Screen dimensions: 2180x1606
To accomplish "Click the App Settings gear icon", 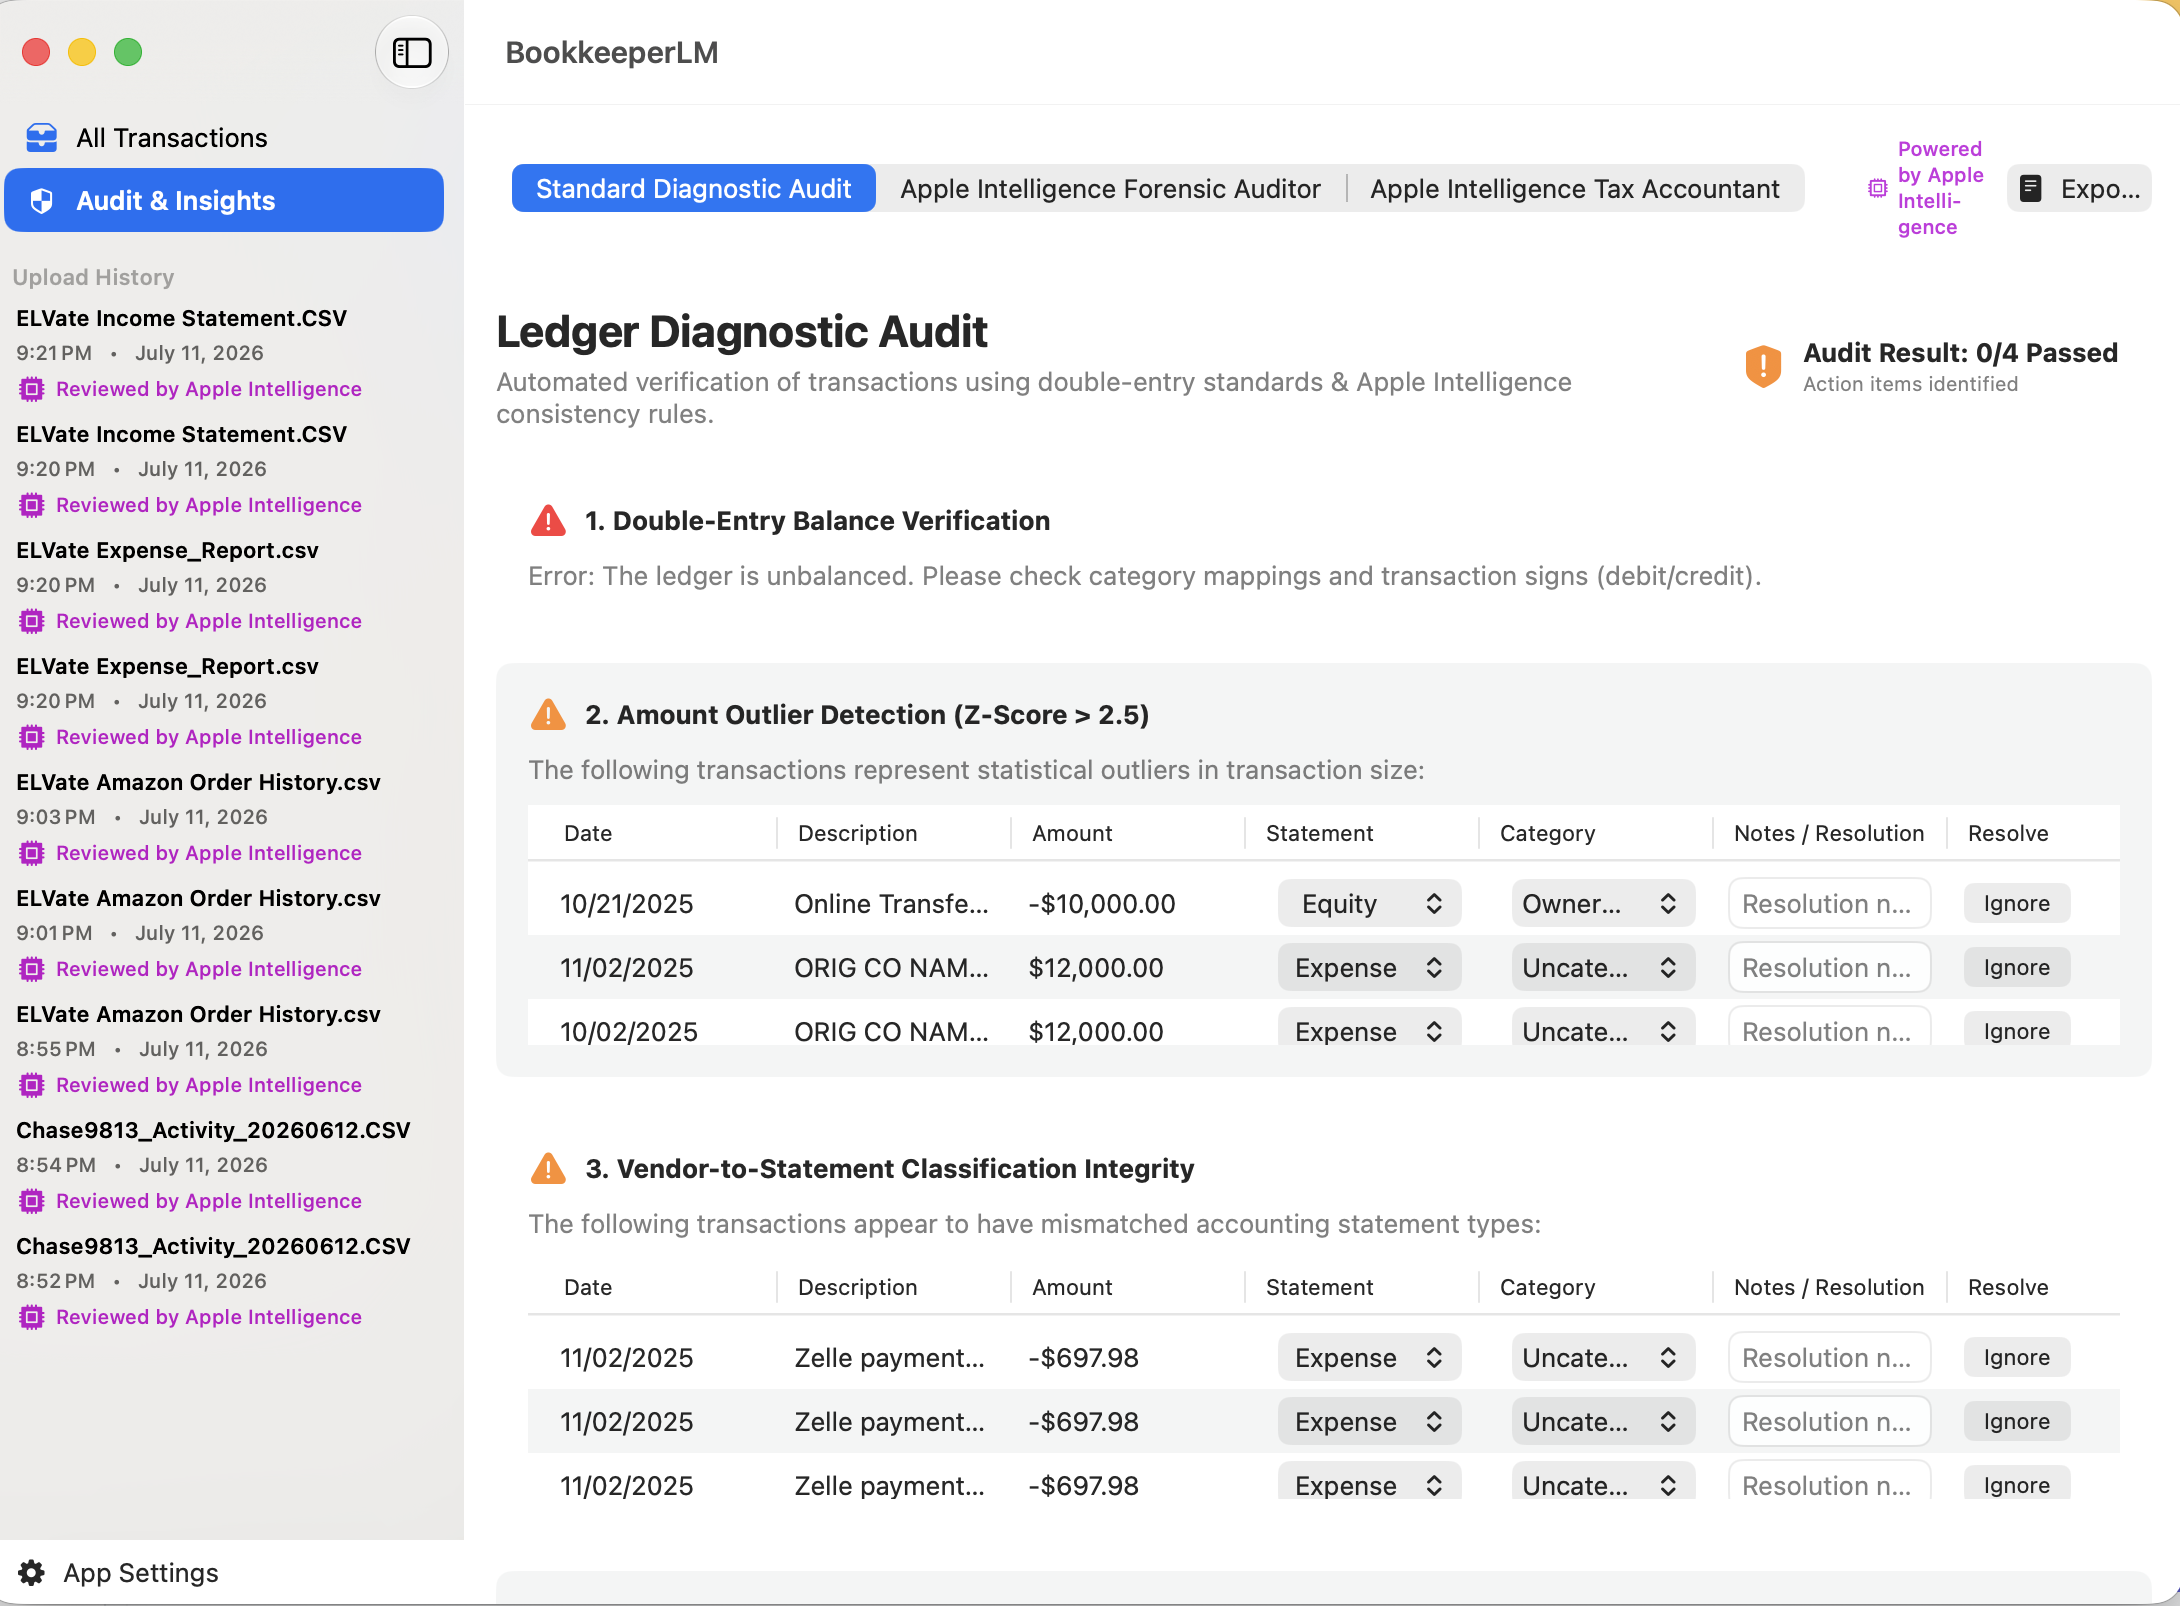I will click(32, 1573).
